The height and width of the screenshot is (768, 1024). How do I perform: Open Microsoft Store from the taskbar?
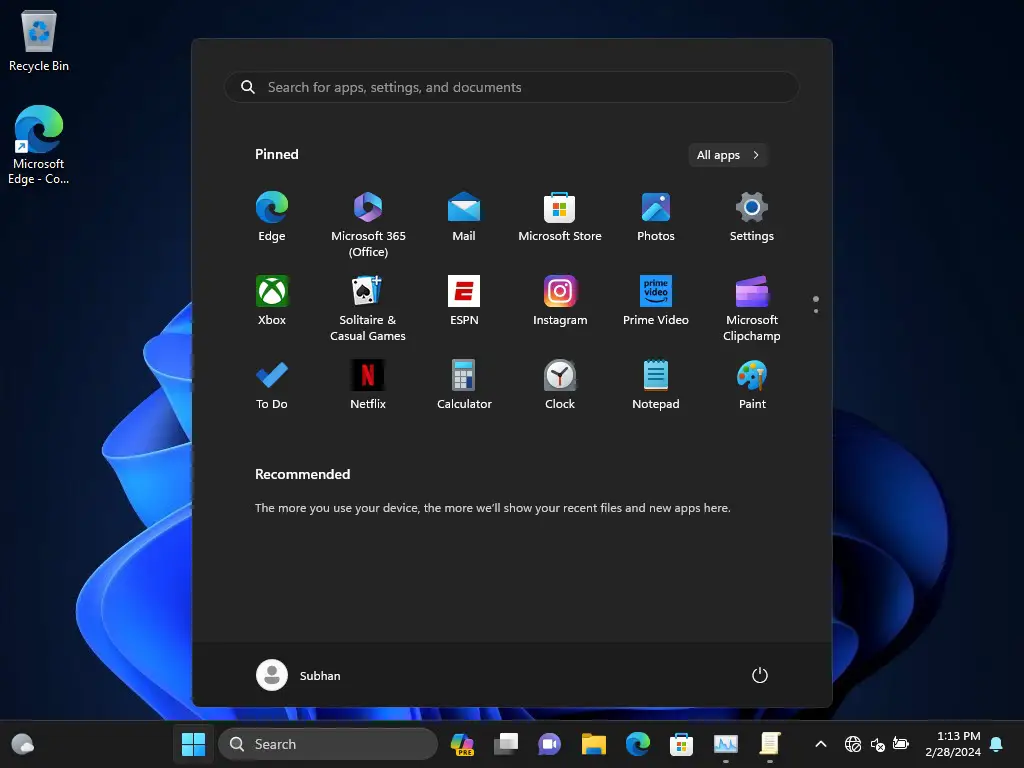[681, 744]
